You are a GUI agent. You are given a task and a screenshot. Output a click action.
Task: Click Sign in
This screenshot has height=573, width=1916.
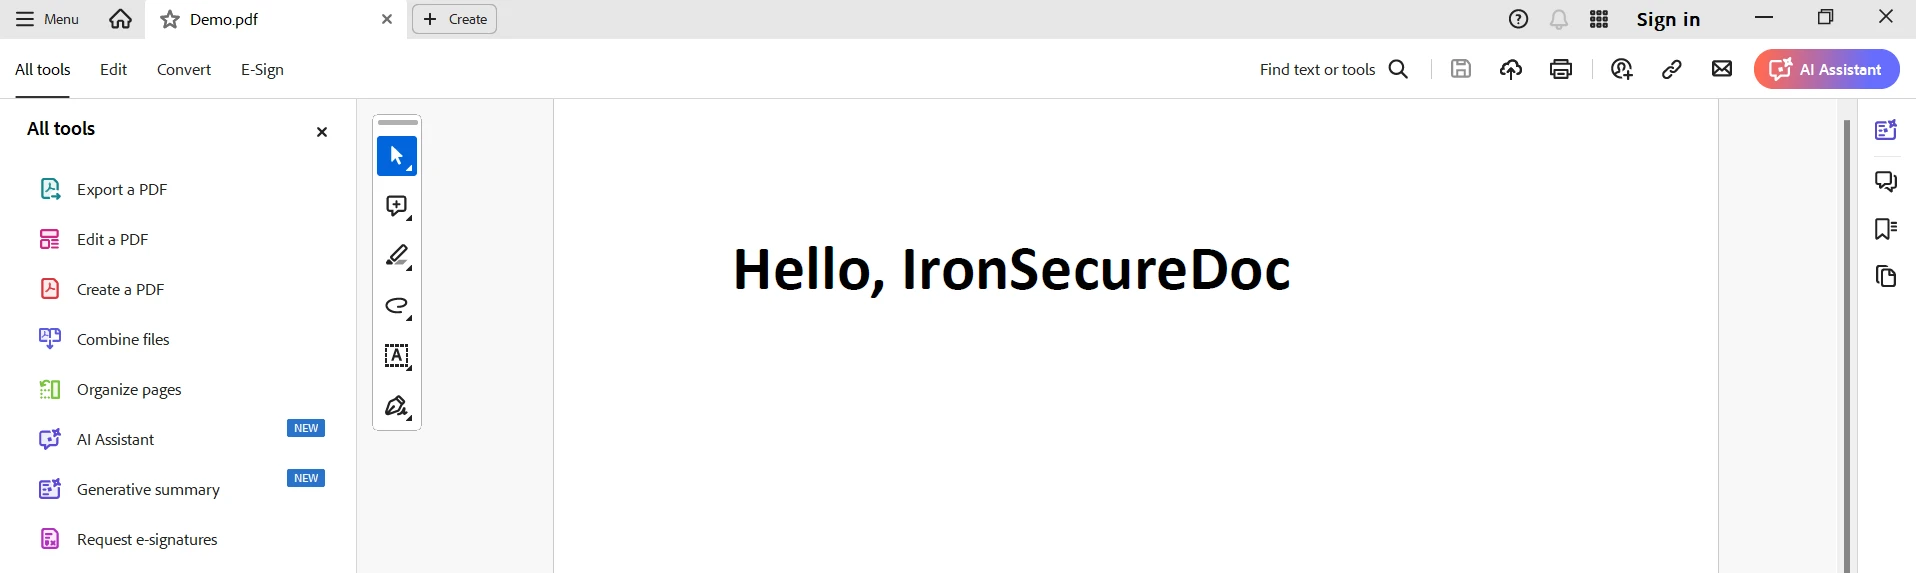(1668, 19)
